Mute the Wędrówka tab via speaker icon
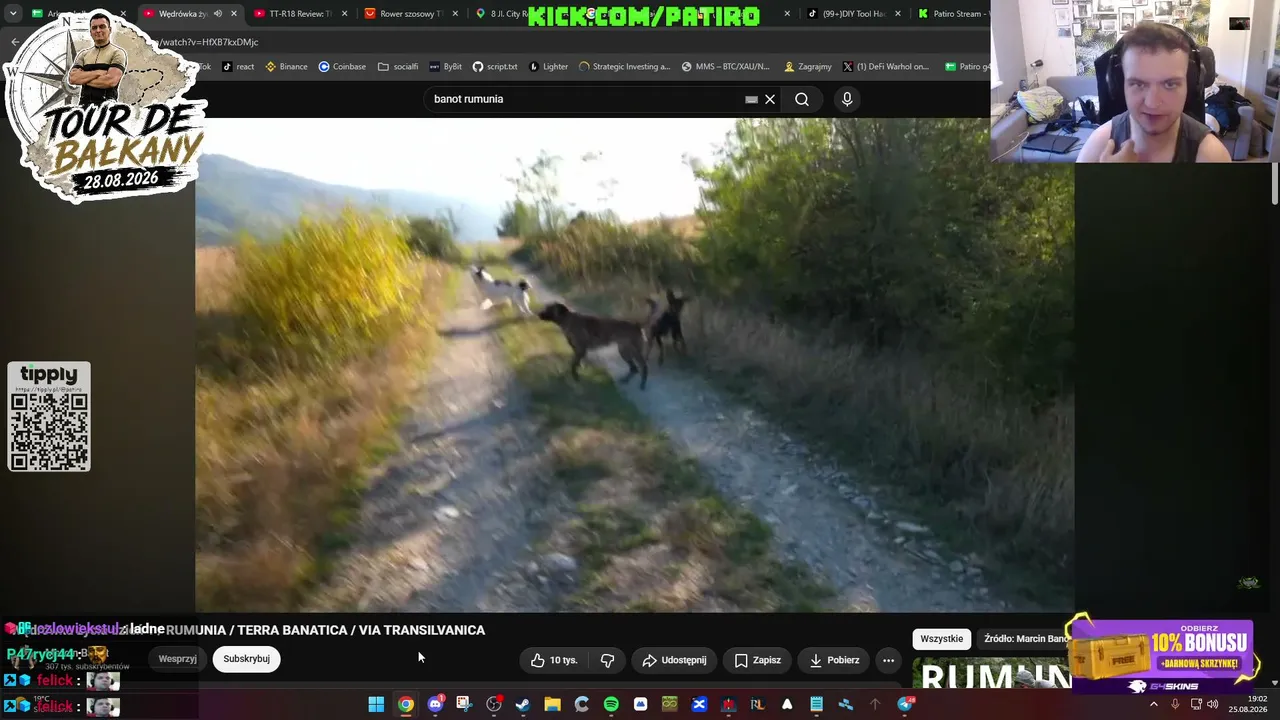This screenshot has width=1280, height=720. (x=218, y=14)
